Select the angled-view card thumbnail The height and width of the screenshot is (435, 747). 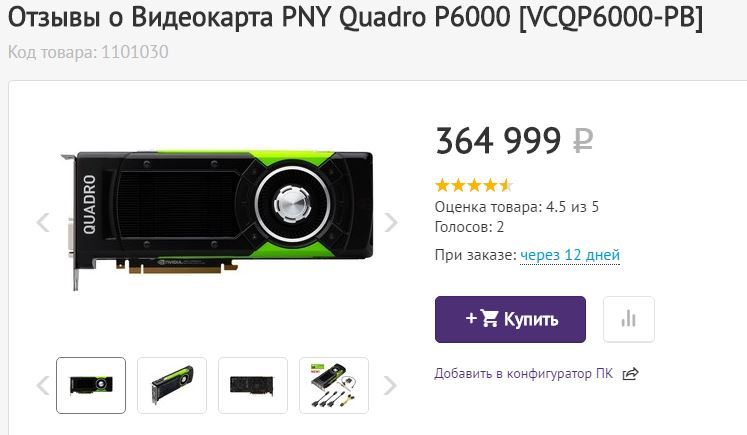172,385
